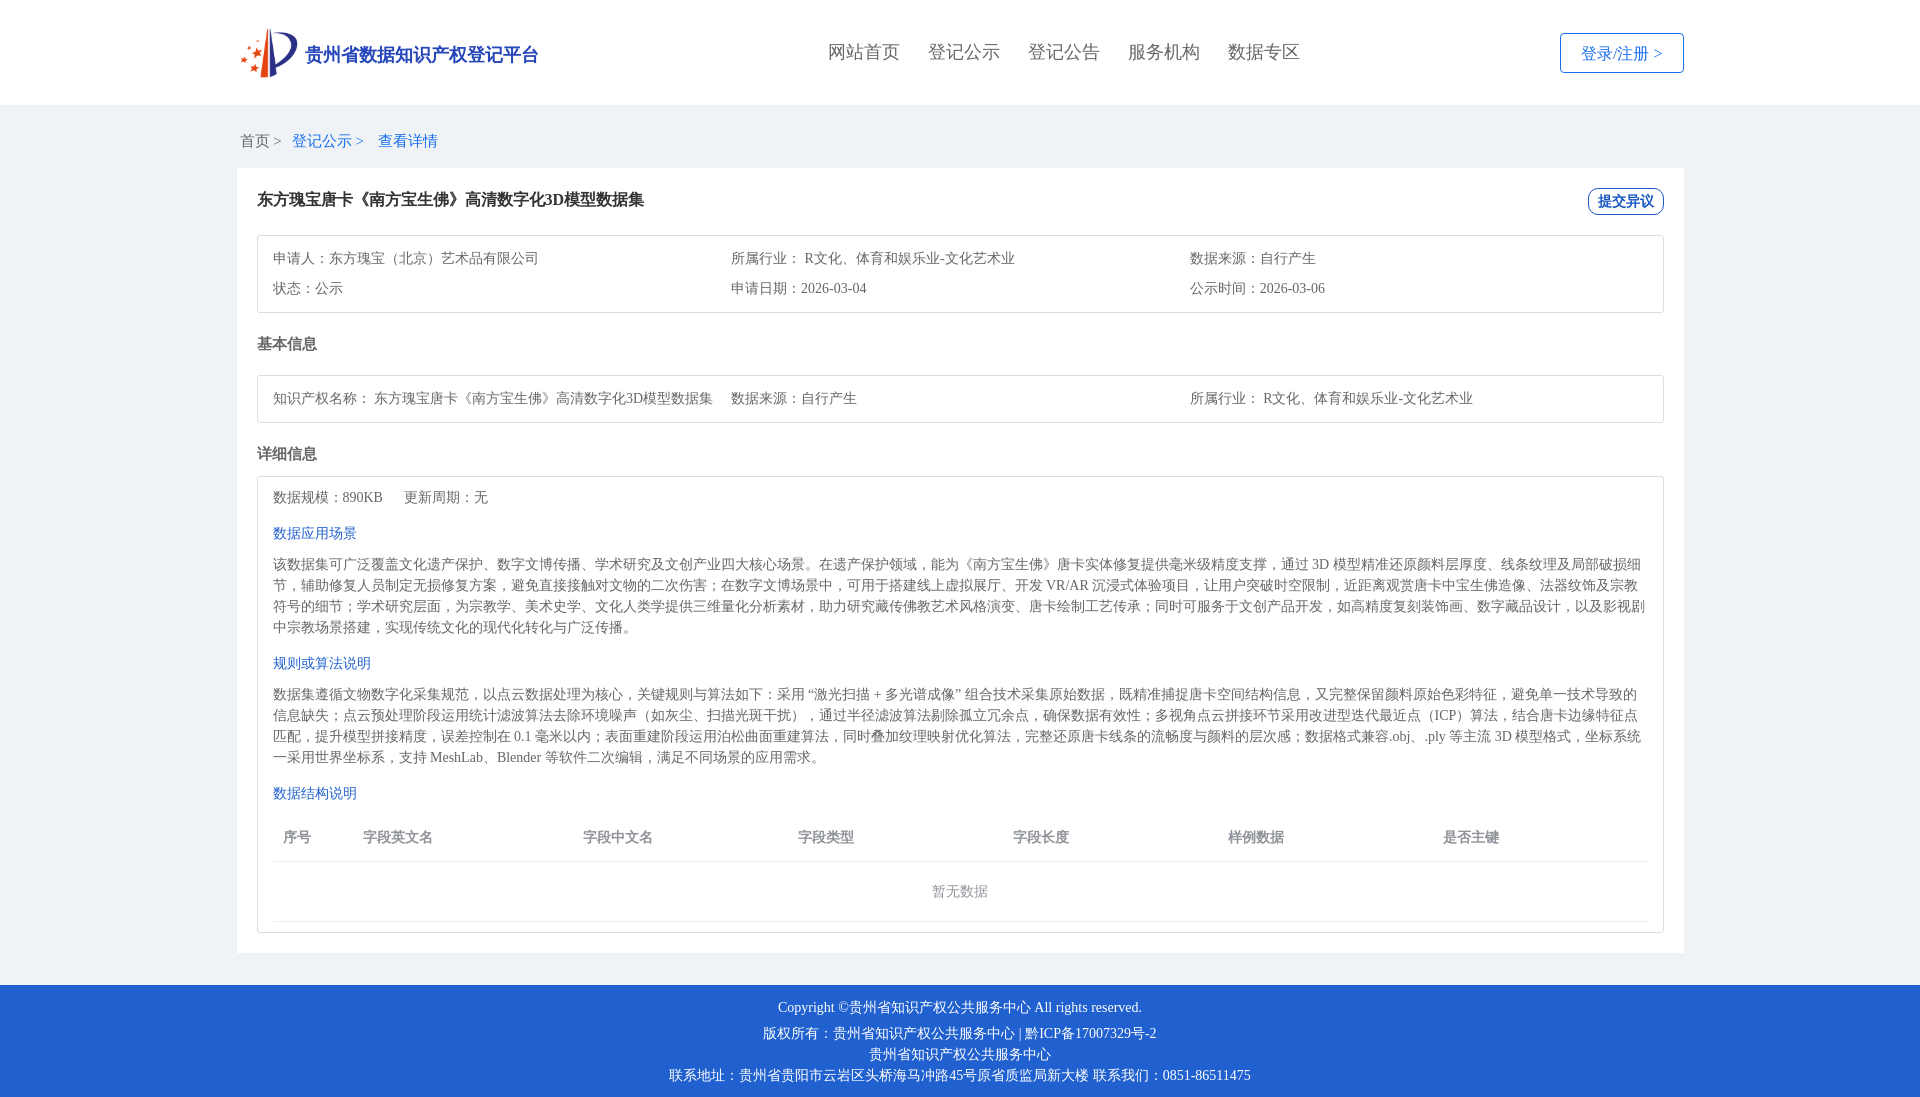Click 样例数据 column header

coord(1256,838)
